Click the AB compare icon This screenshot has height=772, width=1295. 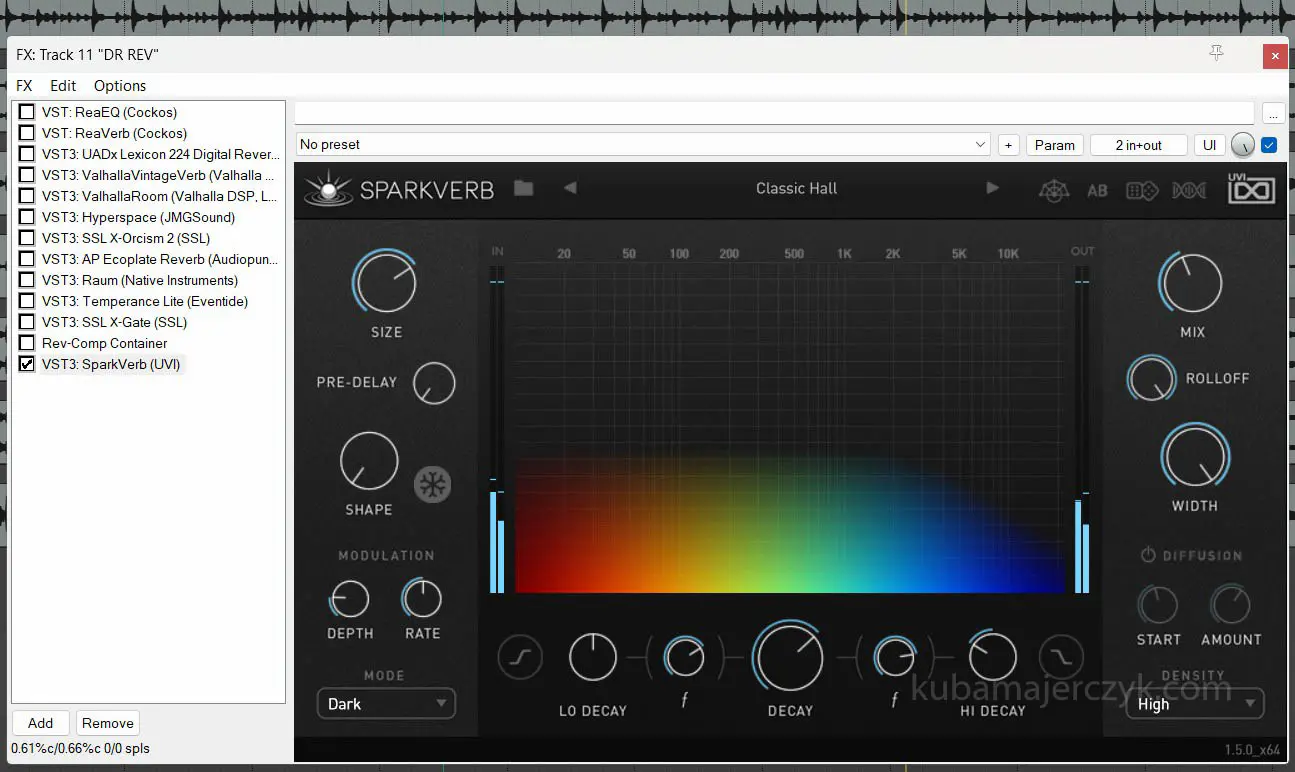click(x=1097, y=190)
